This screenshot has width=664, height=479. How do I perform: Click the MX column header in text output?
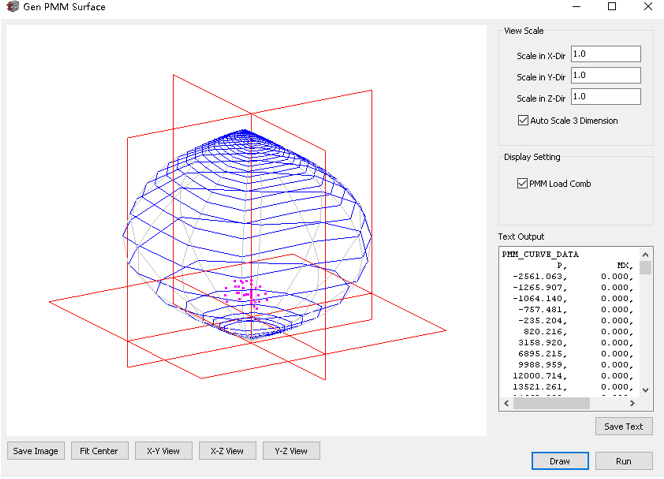(625, 266)
